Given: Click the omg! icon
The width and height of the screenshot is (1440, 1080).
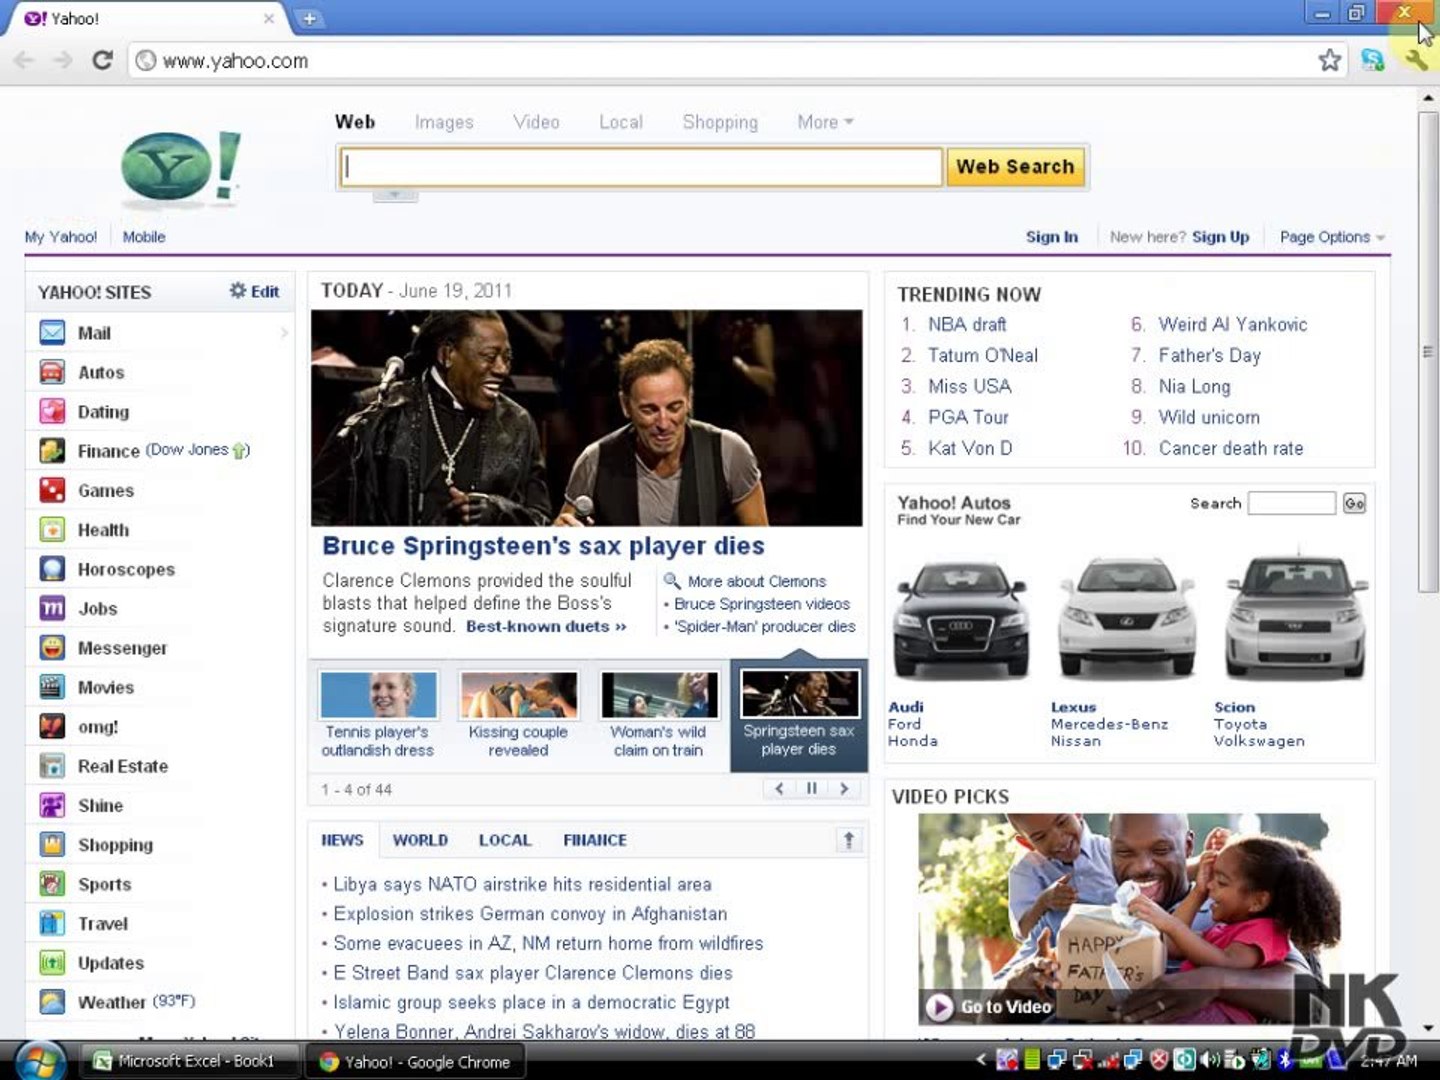Looking at the screenshot, I should pos(52,726).
